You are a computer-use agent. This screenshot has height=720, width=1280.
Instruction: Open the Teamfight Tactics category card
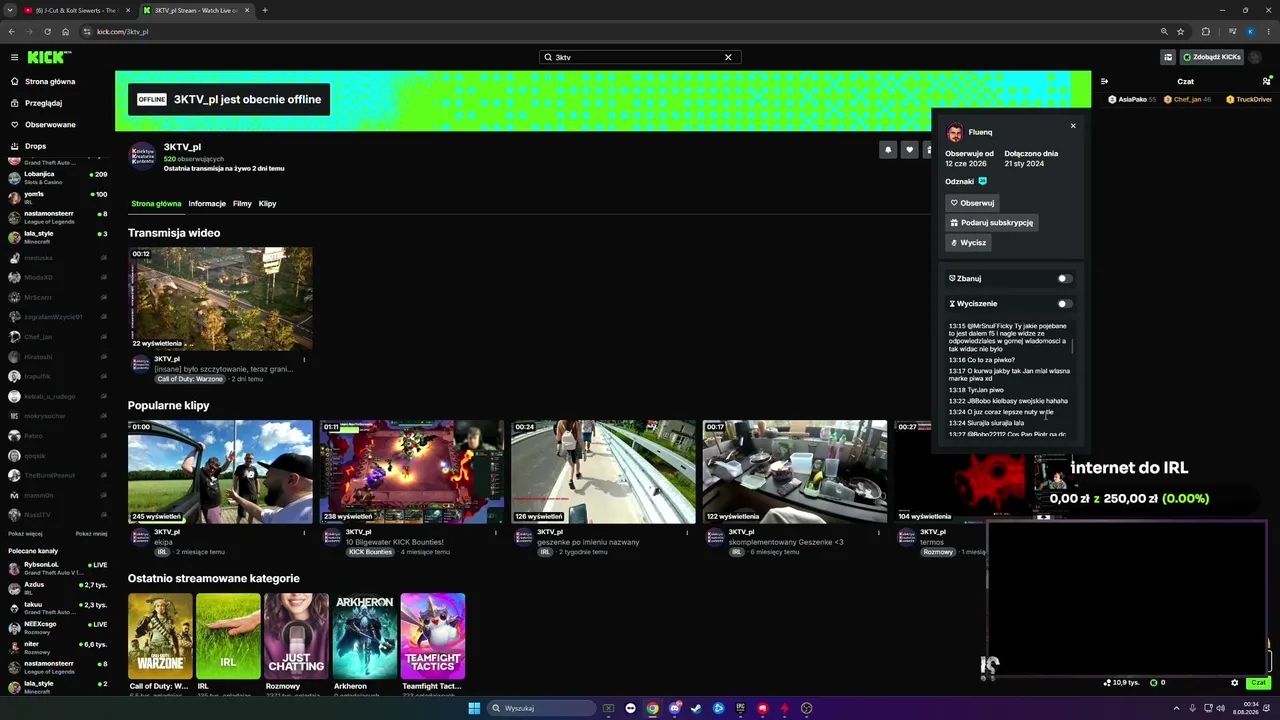pos(433,636)
